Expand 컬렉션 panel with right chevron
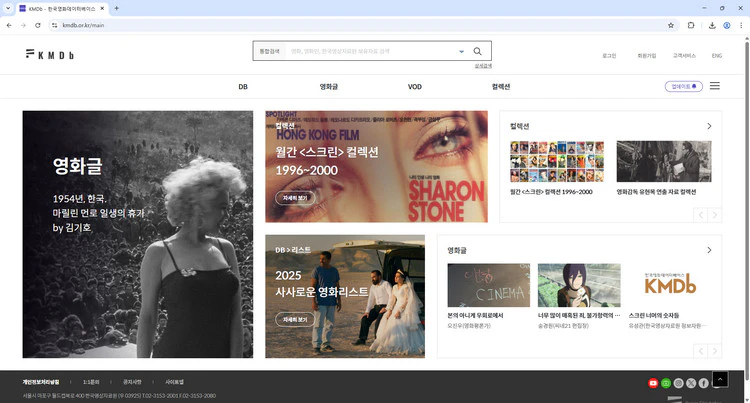The image size is (750, 403). (x=709, y=126)
